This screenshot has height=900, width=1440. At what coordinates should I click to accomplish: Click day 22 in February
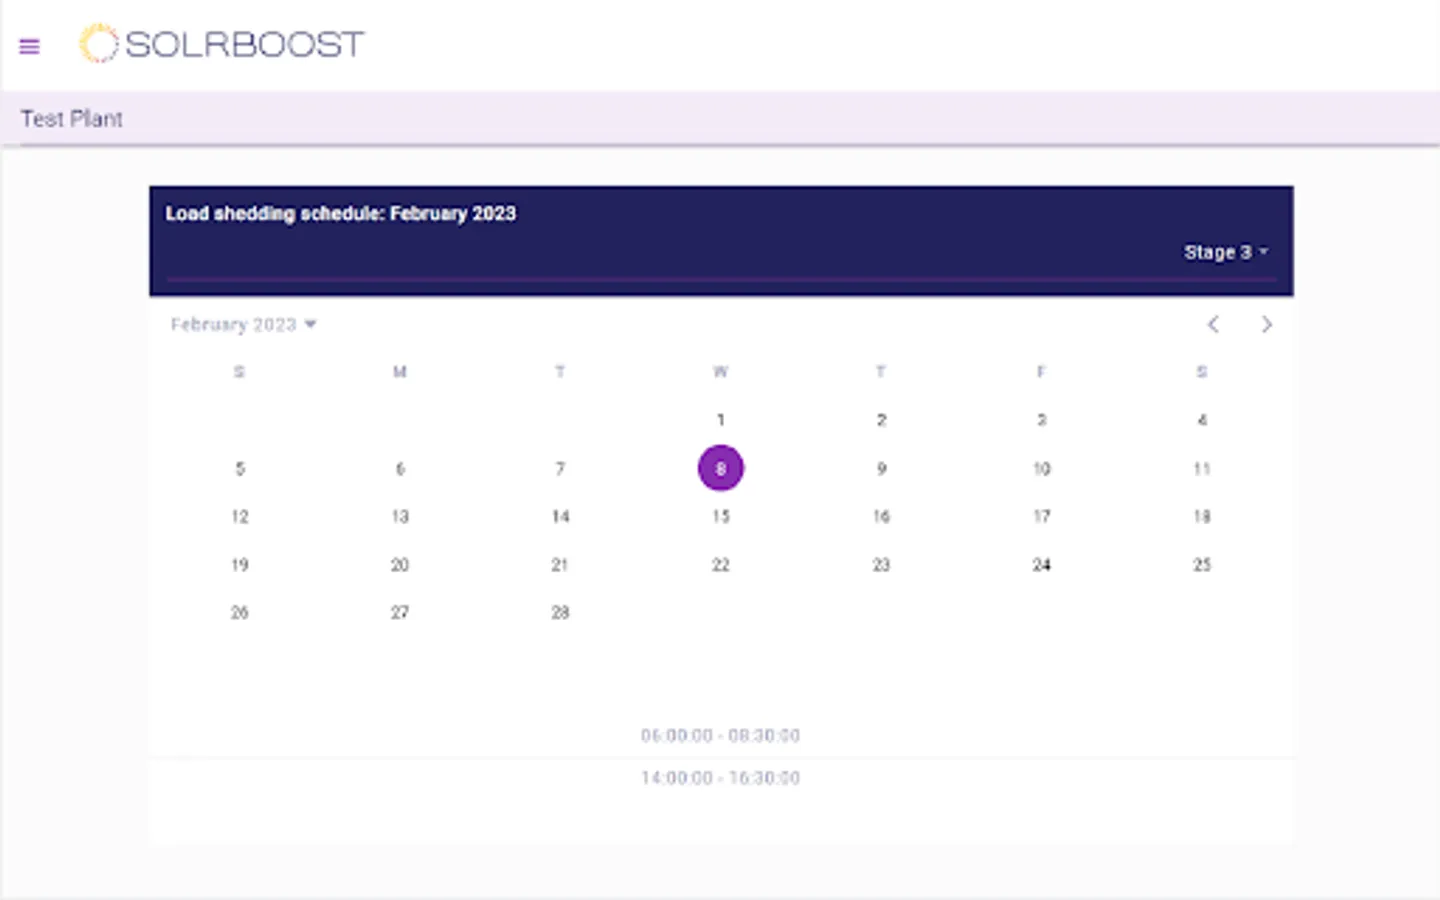(720, 564)
